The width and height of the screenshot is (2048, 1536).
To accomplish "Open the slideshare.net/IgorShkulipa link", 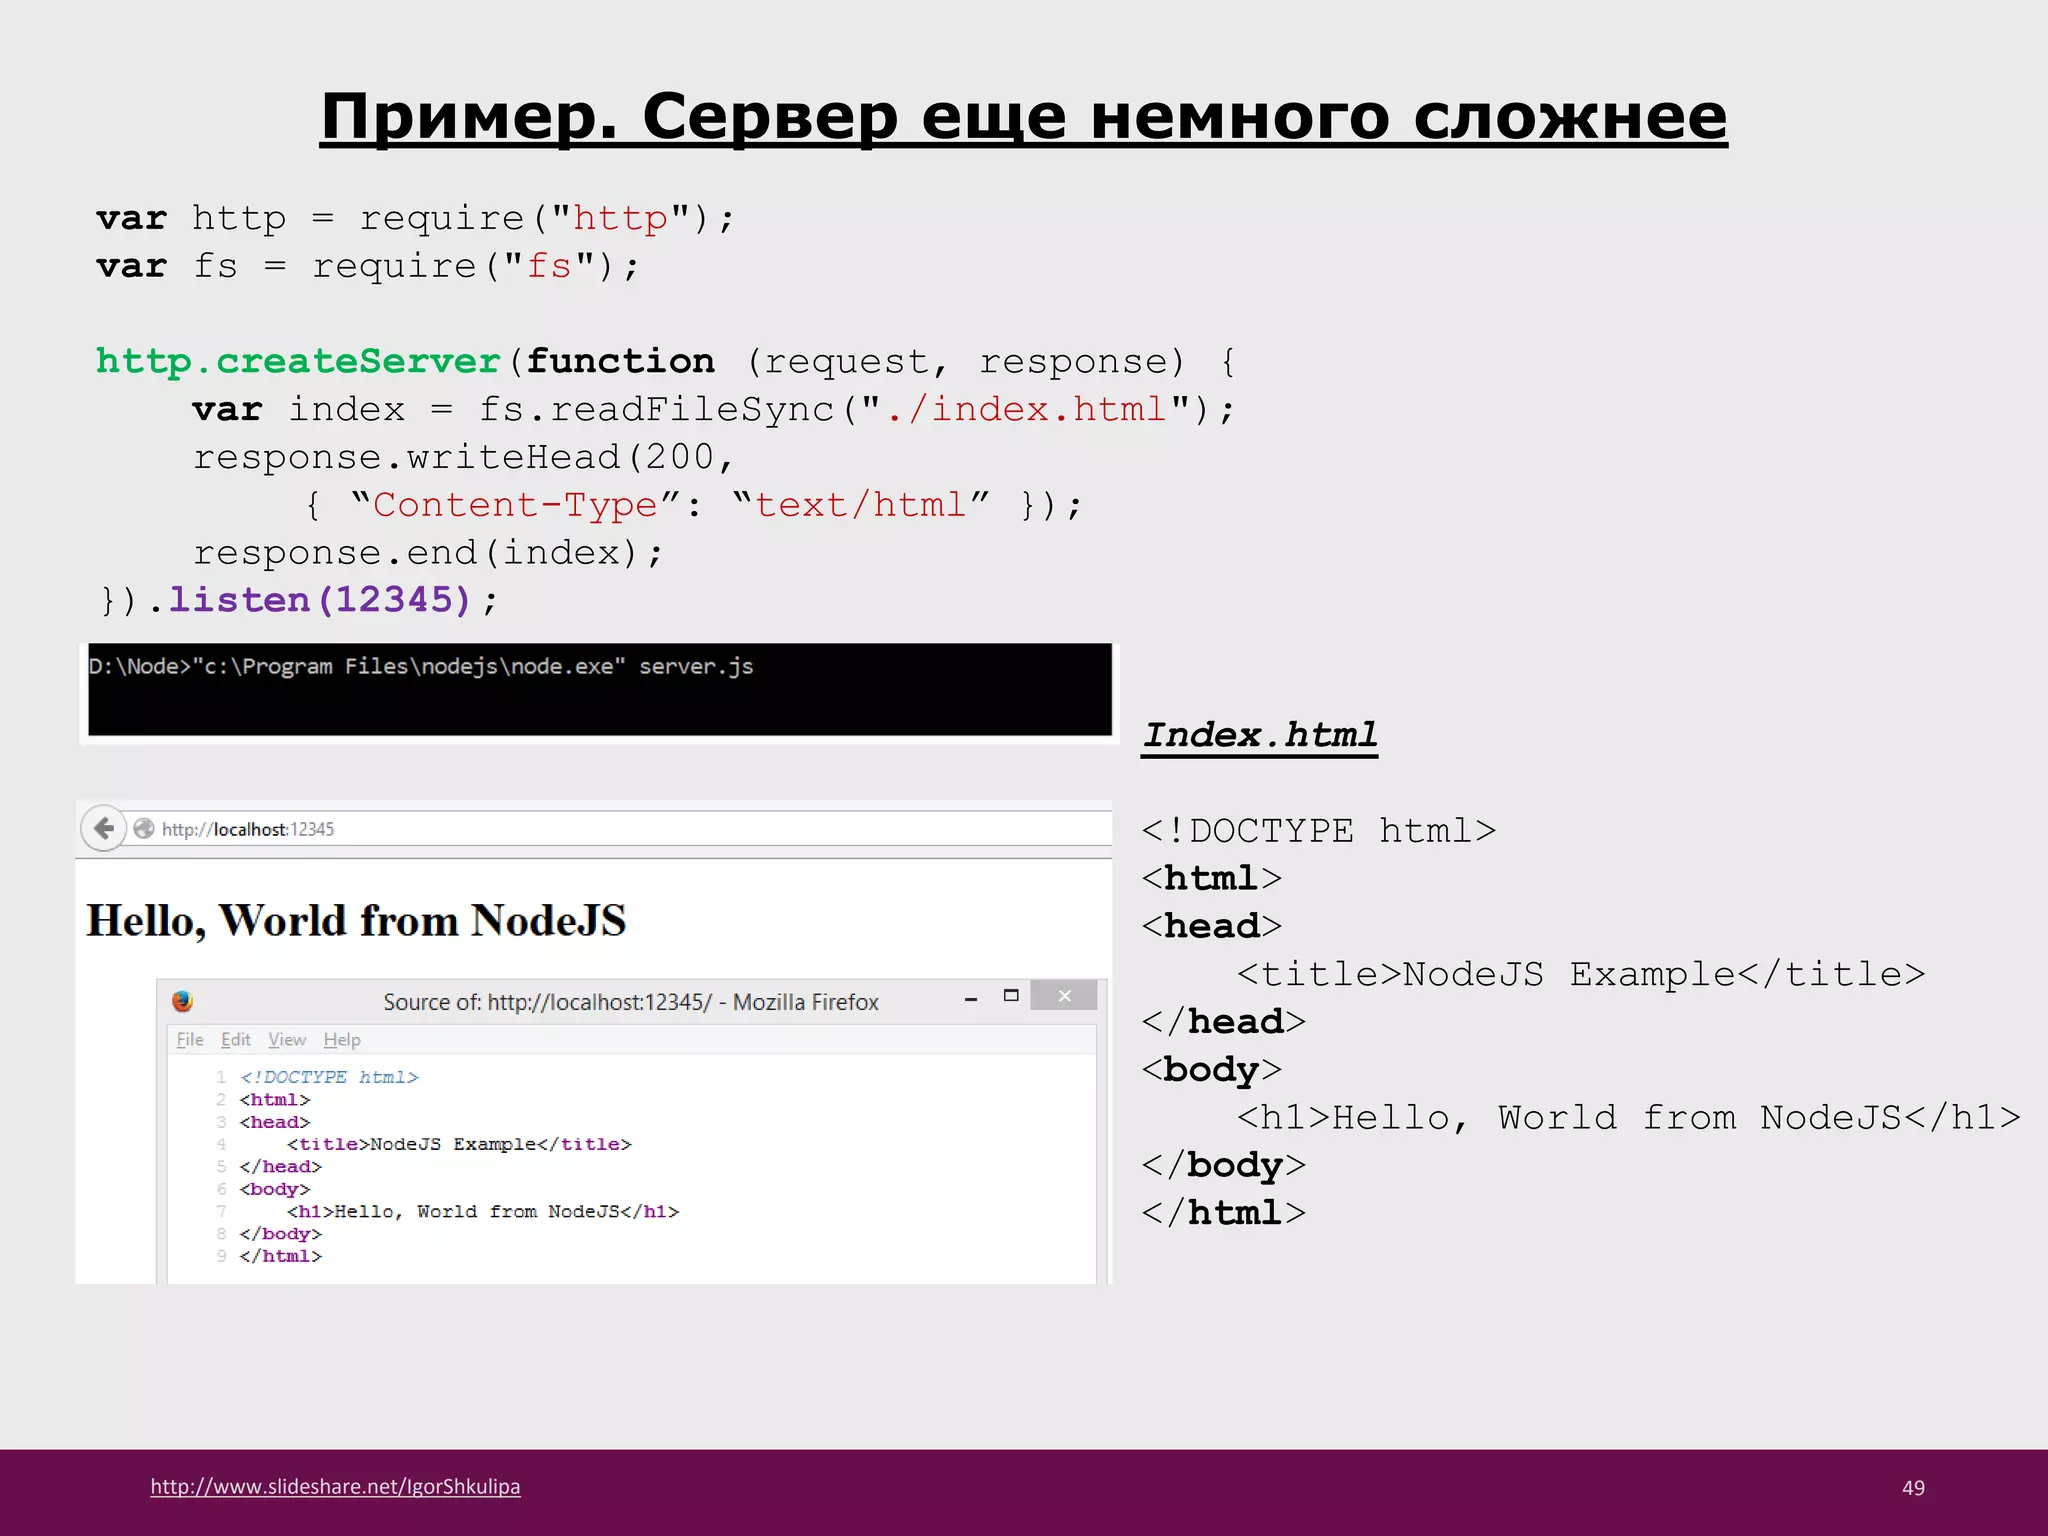I will [x=335, y=1487].
